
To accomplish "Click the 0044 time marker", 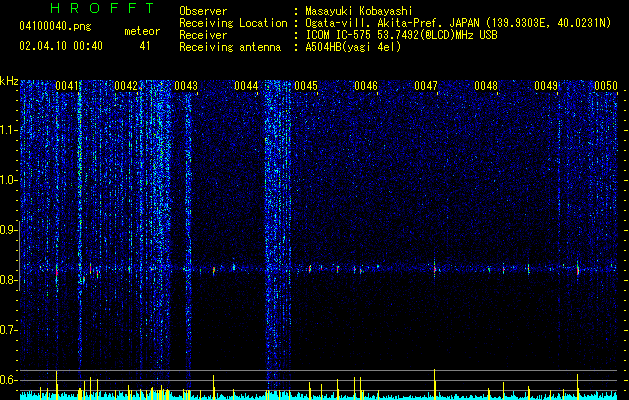I will click(x=246, y=86).
